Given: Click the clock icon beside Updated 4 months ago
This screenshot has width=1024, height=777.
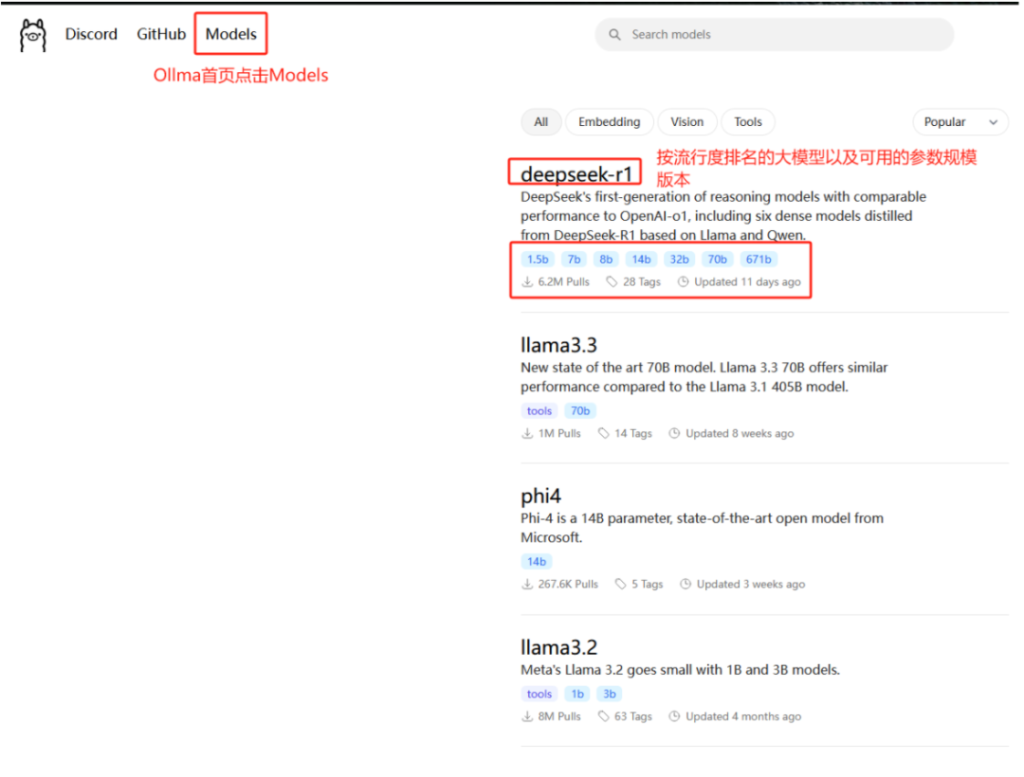Looking at the screenshot, I should [675, 717].
